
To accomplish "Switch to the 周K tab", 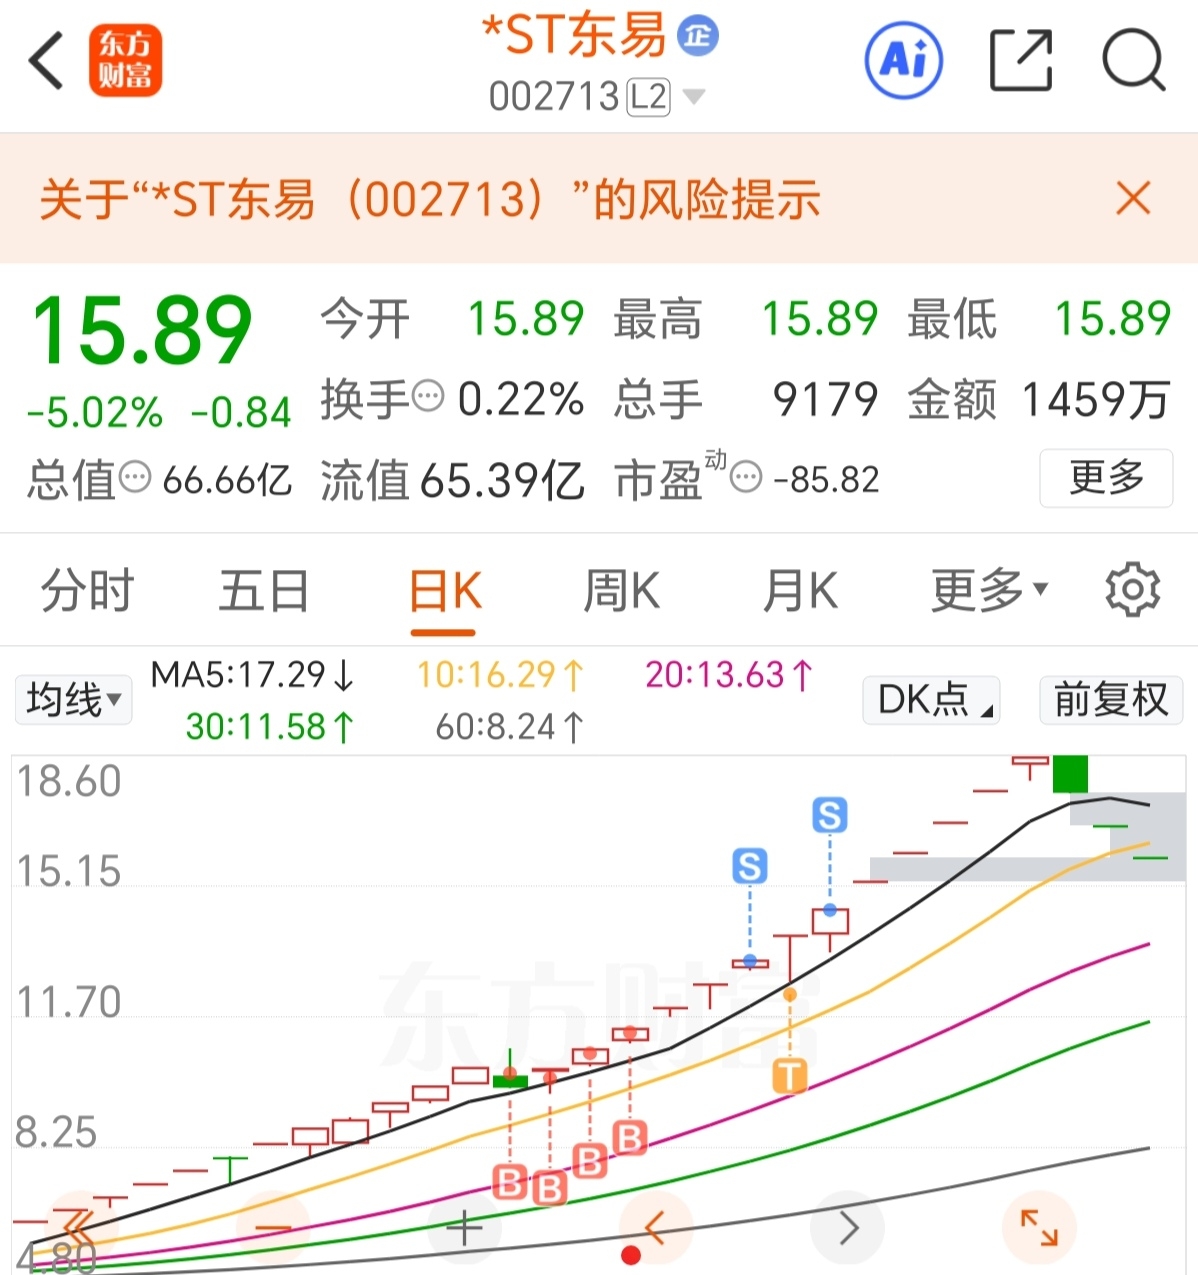I will (x=621, y=591).
